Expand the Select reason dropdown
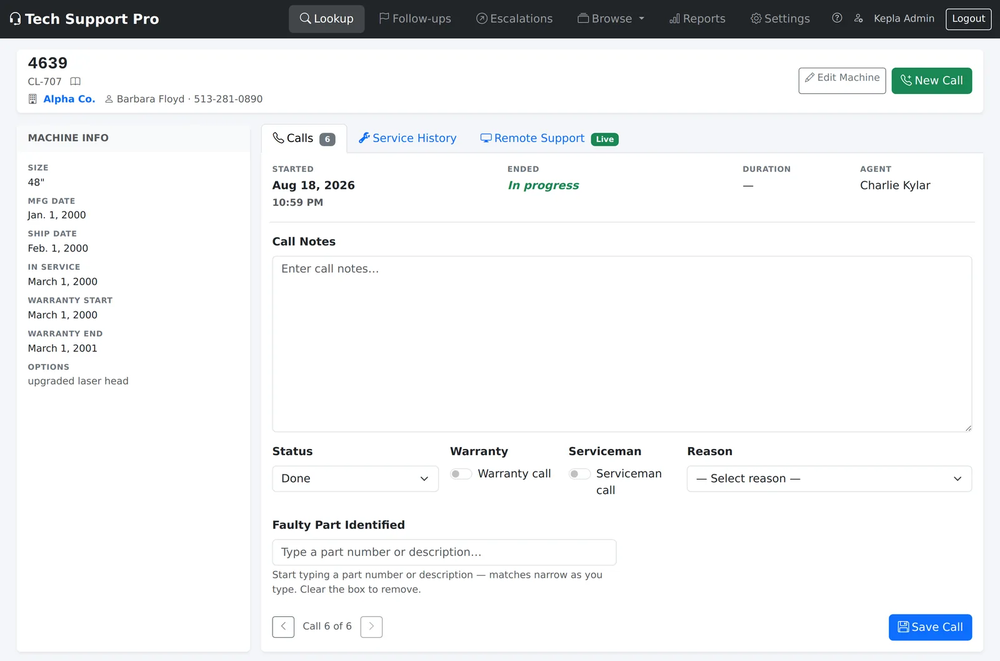Screen dimensions: 1000x661 click(829, 479)
